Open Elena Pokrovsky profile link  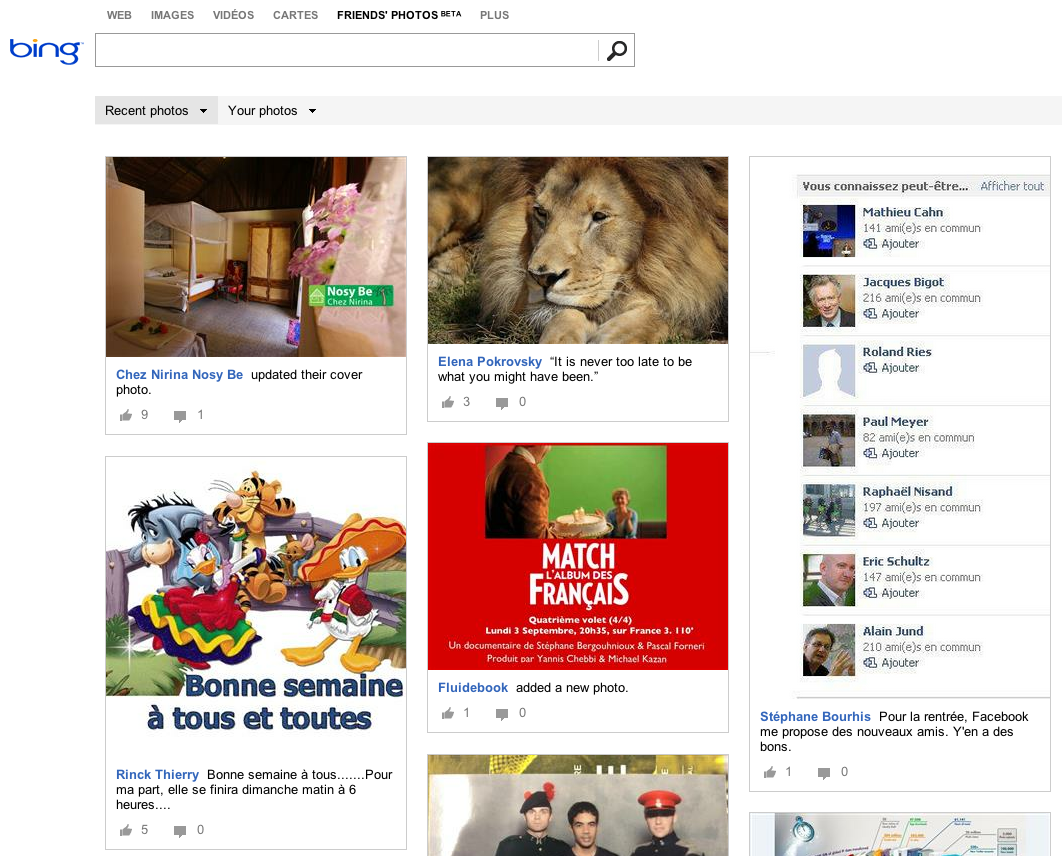(490, 362)
